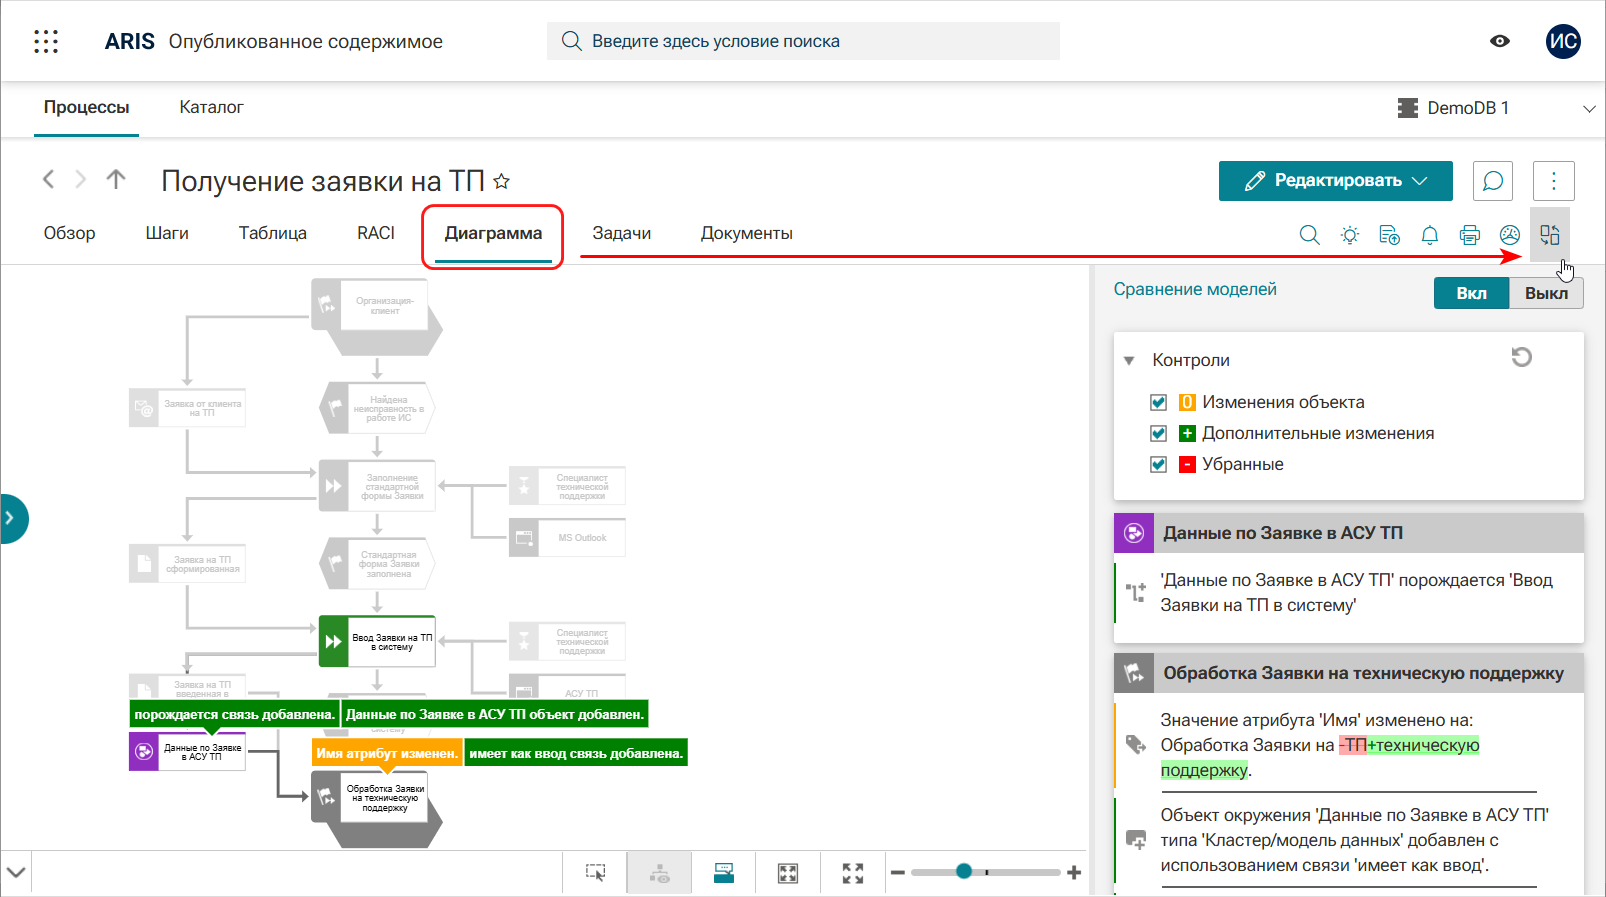Screen dimensions: 1606x897
Task: Click the Обработка Заявки на техническую поддержку panel header
Action: (1349, 673)
